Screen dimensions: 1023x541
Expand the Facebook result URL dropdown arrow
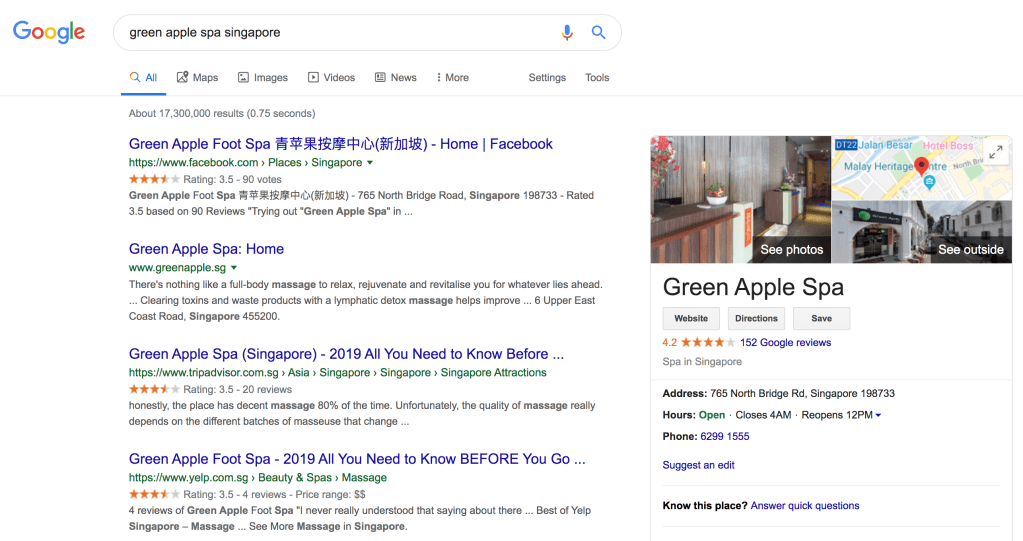click(x=370, y=162)
